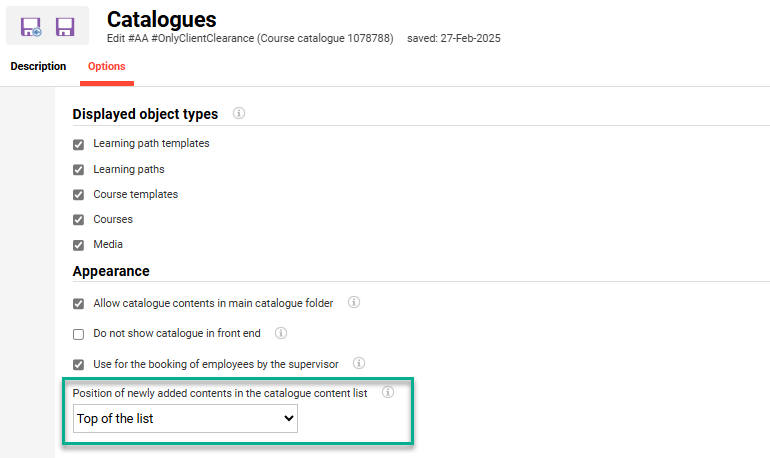This screenshot has width=770, height=458.
Task: Open the Top of the list dropdown
Action: 185,419
